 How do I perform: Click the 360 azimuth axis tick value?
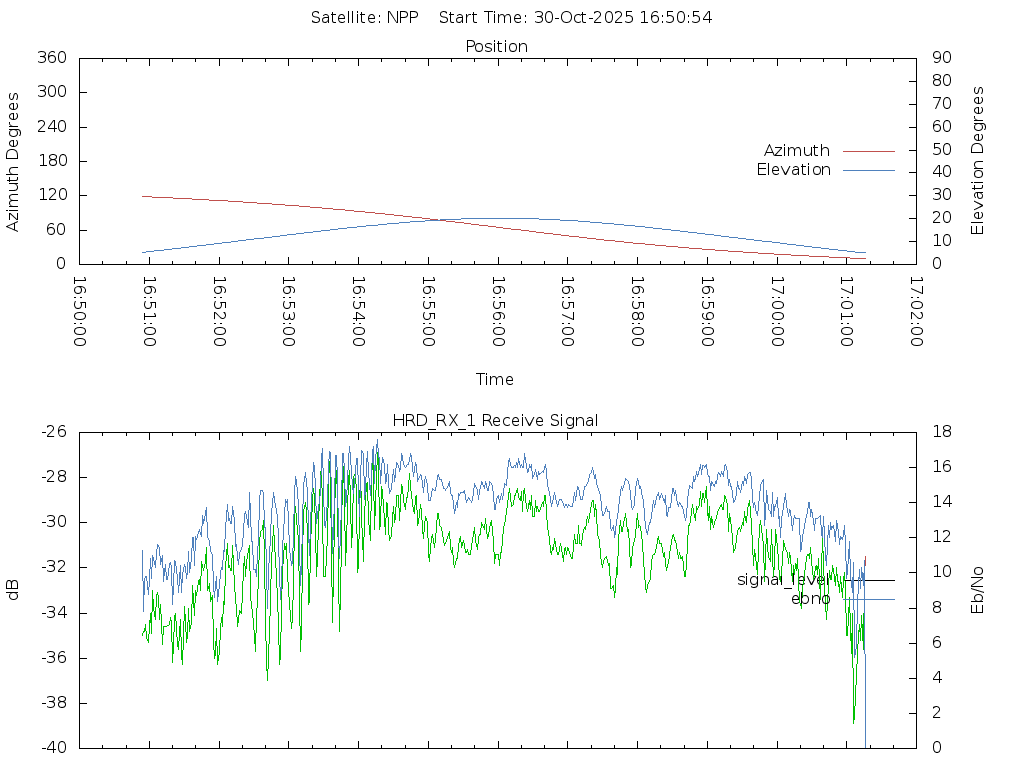[x=51, y=58]
